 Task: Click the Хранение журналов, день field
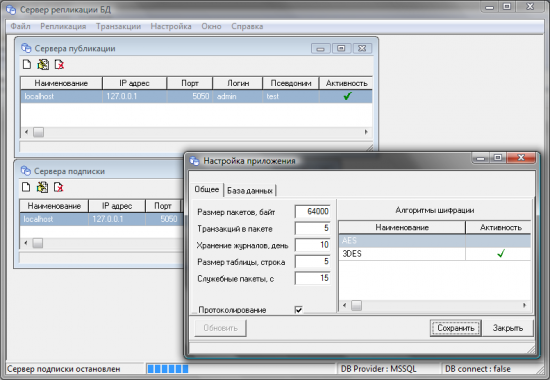313,245
